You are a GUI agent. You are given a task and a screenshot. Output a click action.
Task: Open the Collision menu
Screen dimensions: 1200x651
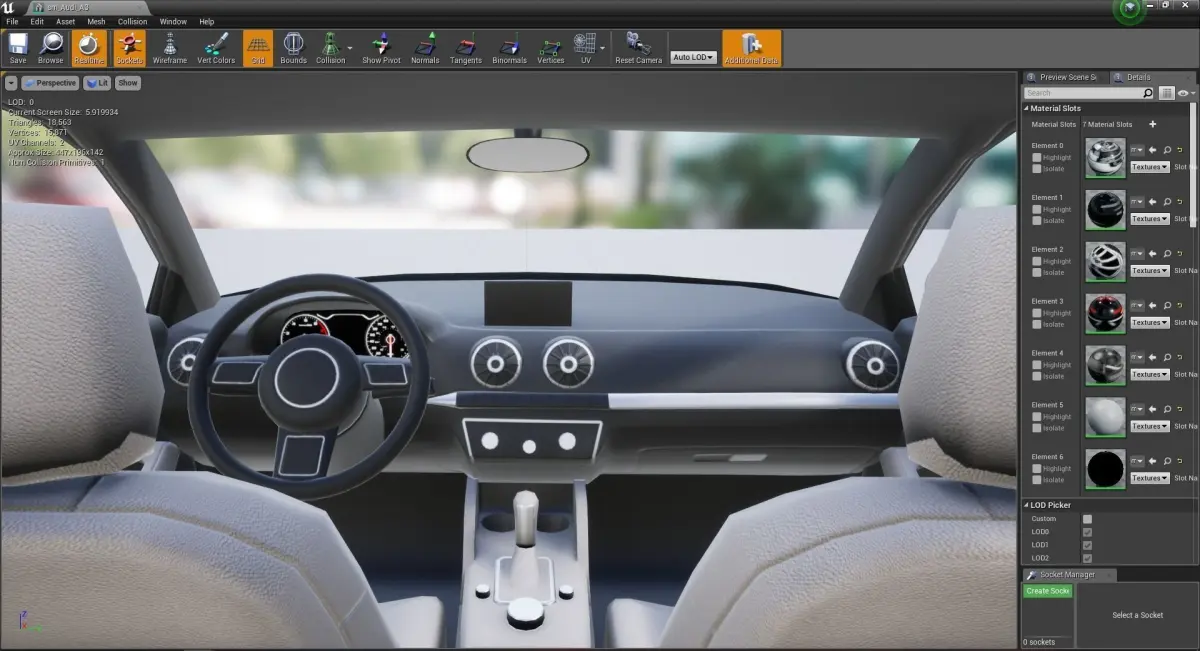tap(132, 21)
